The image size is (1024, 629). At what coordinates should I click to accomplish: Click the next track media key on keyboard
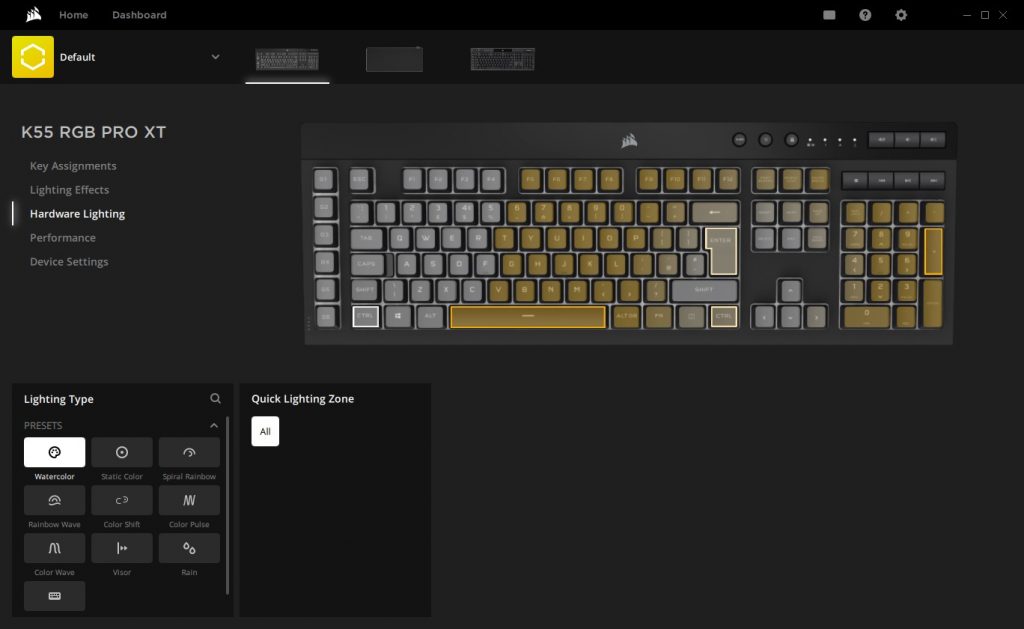pos(933,180)
